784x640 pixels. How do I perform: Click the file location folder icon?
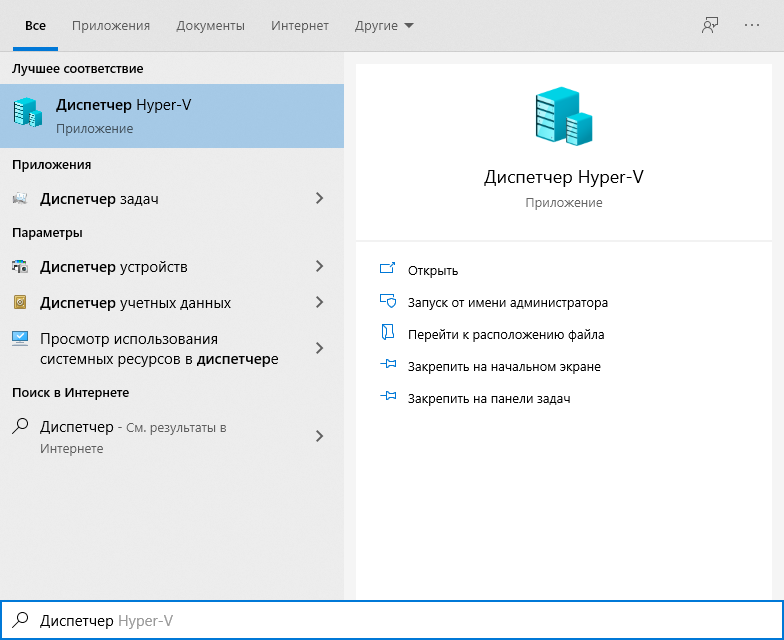388,332
